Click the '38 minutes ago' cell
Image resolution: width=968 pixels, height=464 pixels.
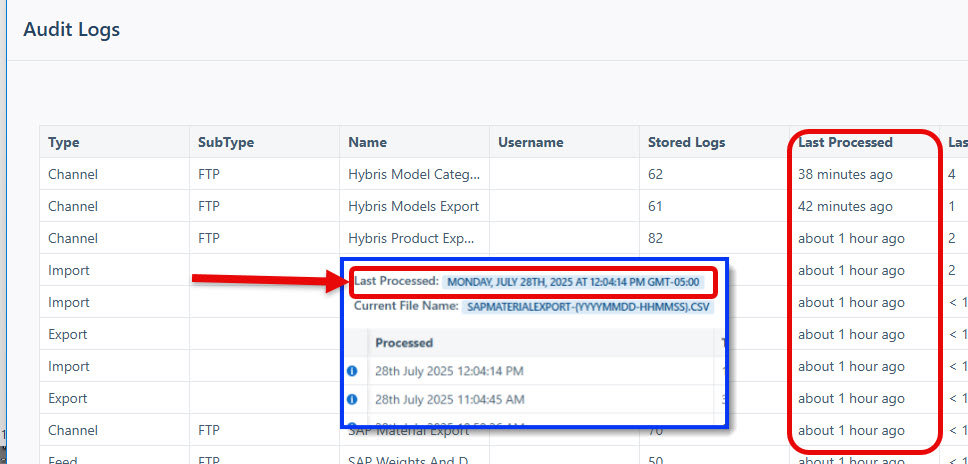coord(845,174)
